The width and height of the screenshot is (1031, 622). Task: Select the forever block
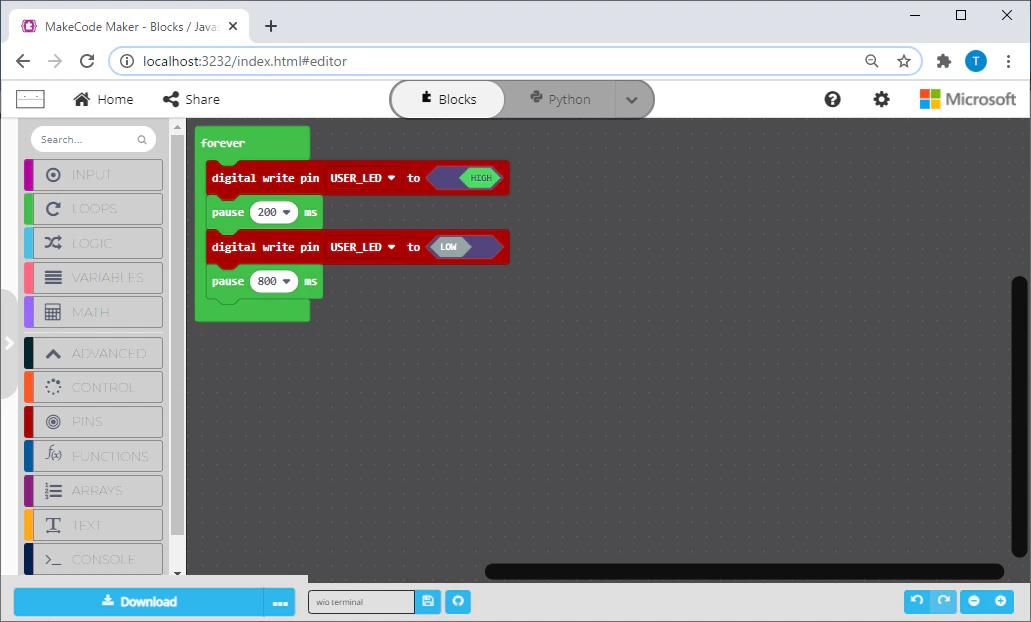point(223,143)
